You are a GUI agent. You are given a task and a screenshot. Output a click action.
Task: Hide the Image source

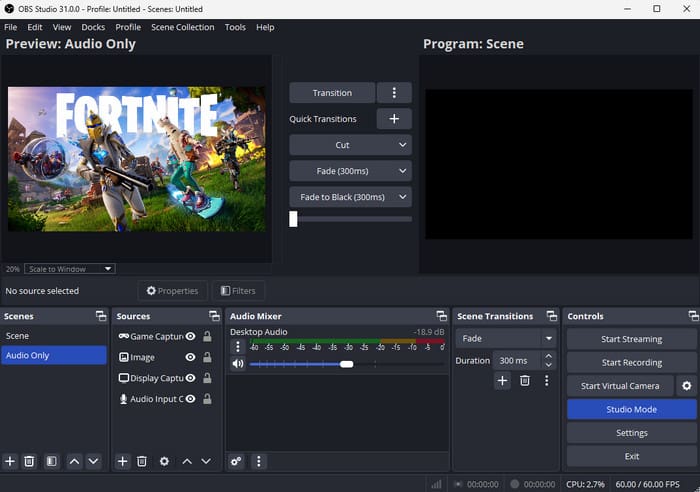coord(191,357)
